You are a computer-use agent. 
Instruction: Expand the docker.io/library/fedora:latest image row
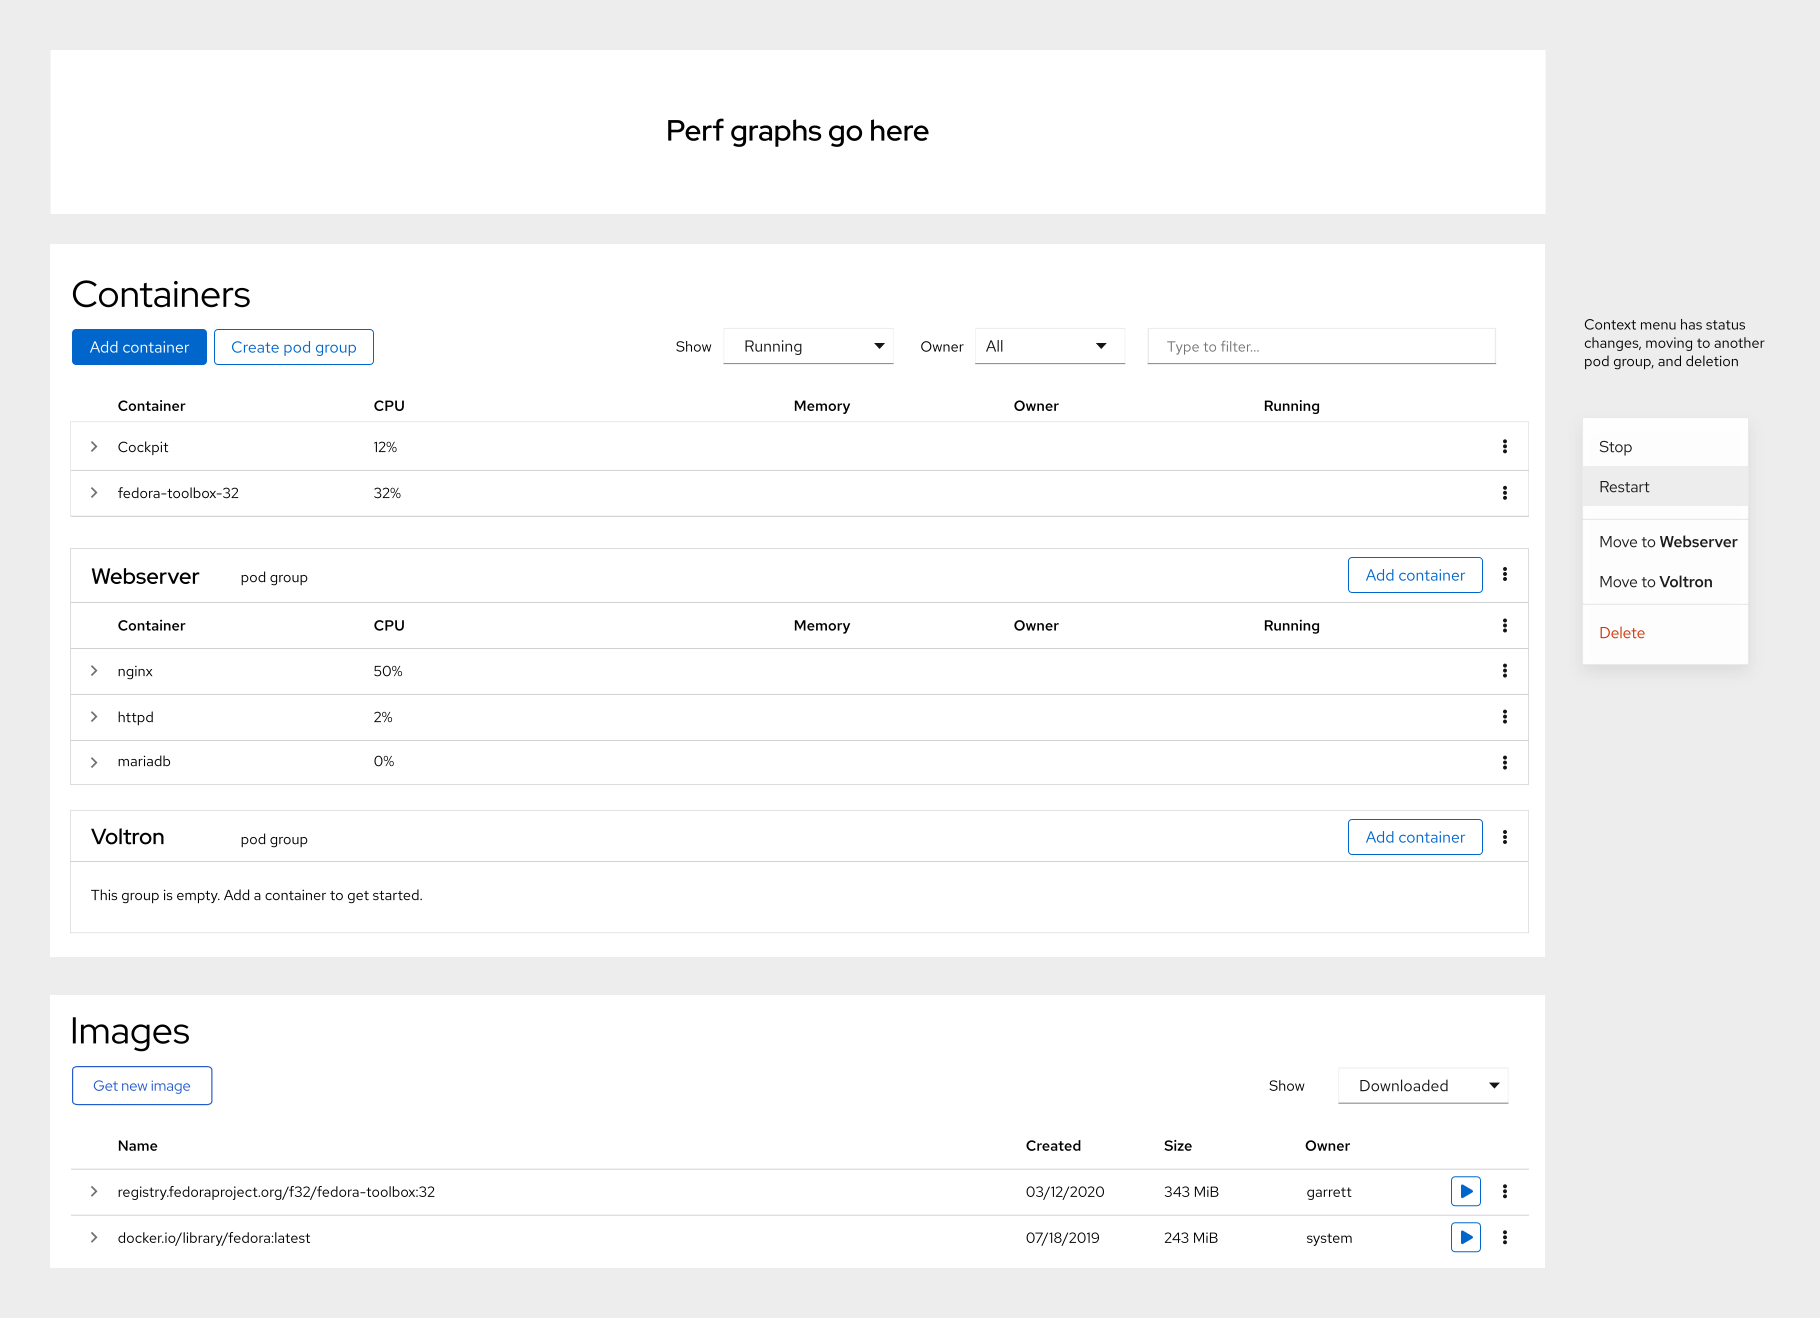[94, 1237]
